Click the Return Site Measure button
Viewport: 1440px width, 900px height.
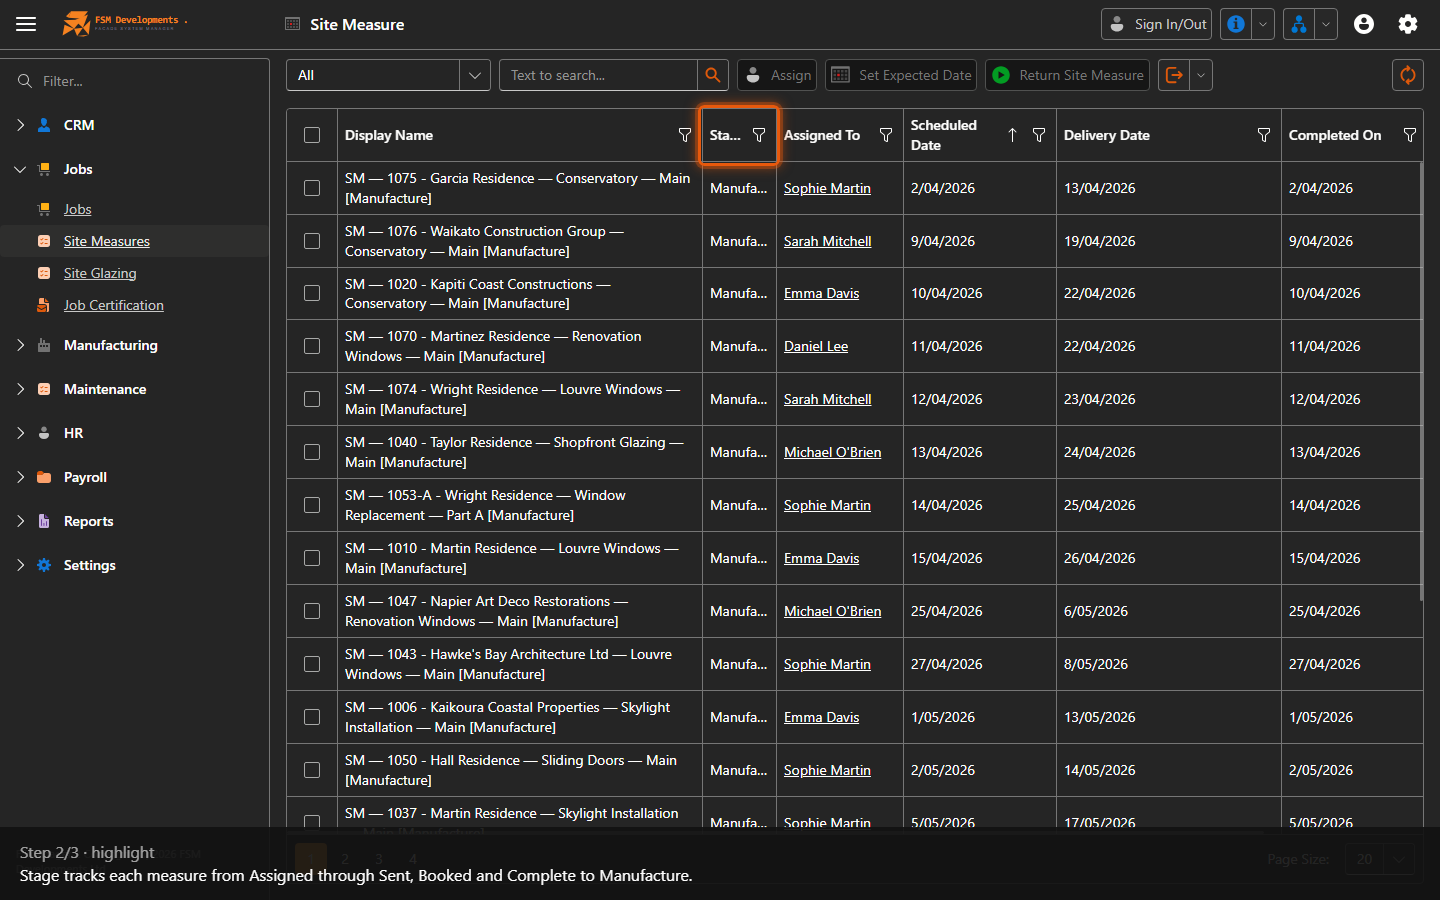1068,75
